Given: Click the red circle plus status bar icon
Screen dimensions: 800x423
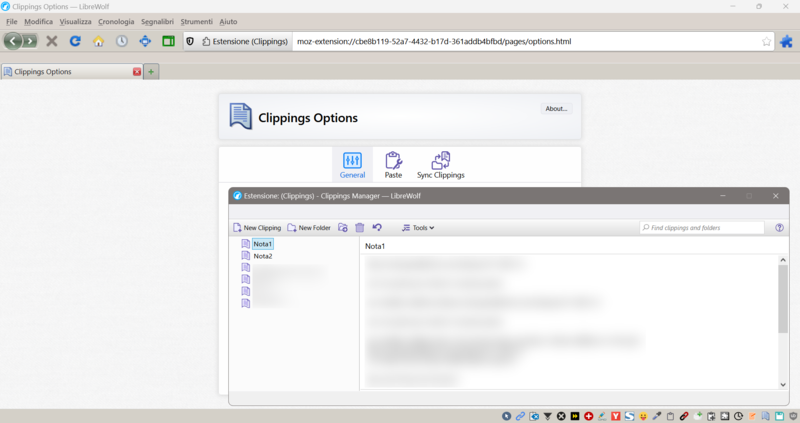Looking at the screenshot, I should pos(588,416).
